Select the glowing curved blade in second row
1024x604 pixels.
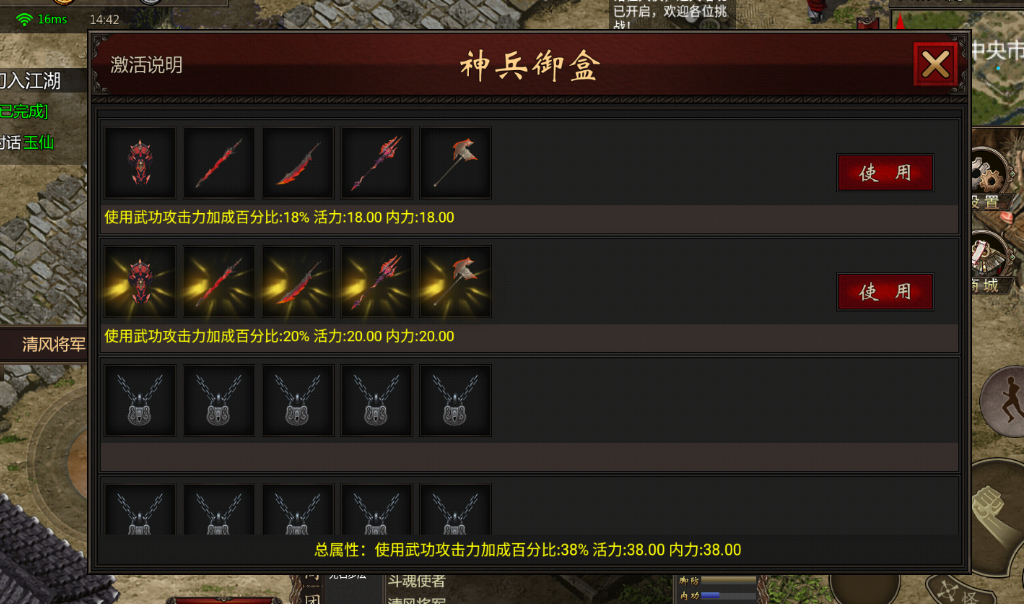[298, 281]
